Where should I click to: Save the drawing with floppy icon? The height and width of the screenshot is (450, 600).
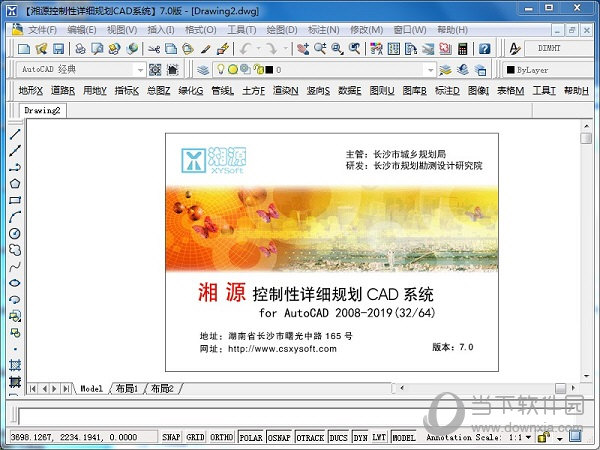58,49
